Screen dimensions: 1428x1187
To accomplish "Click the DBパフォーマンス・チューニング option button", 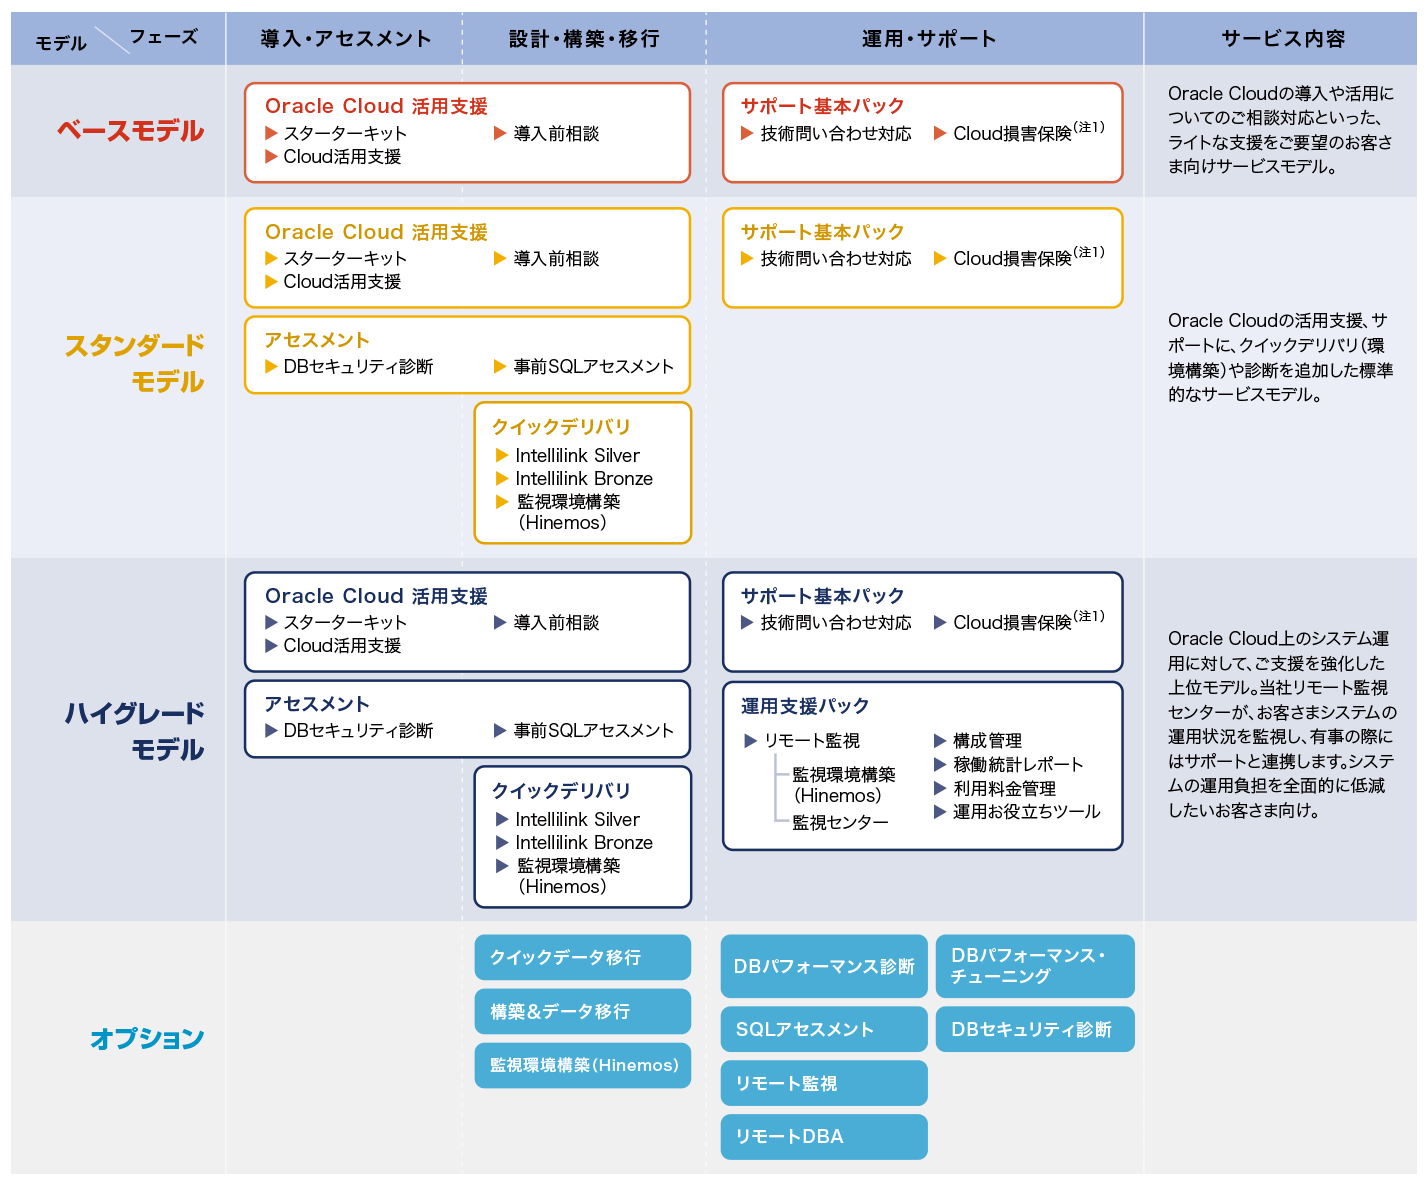I will [x=1035, y=967].
